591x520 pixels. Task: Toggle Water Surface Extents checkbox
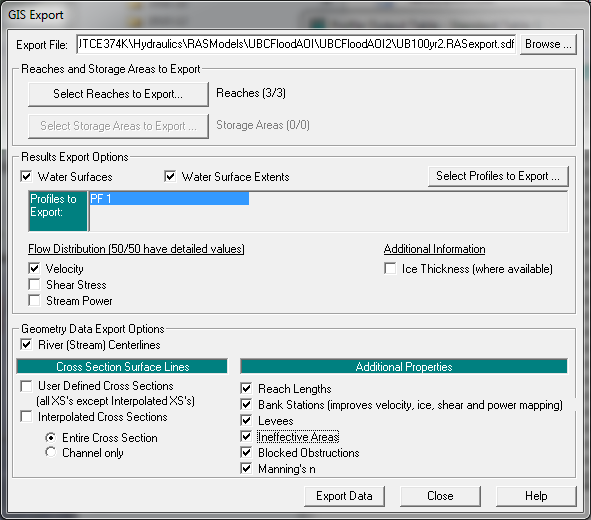(x=170, y=176)
